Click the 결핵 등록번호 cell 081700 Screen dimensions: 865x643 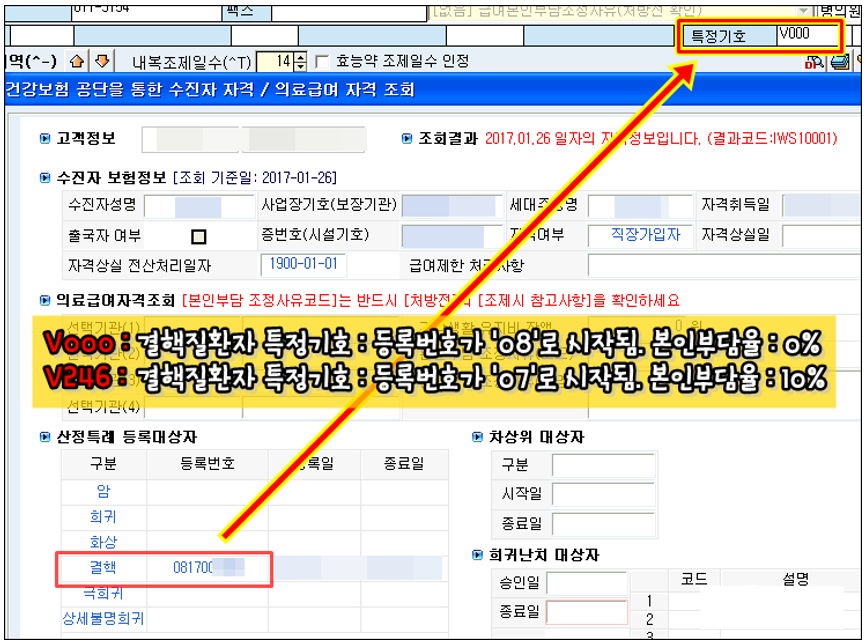(208, 567)
